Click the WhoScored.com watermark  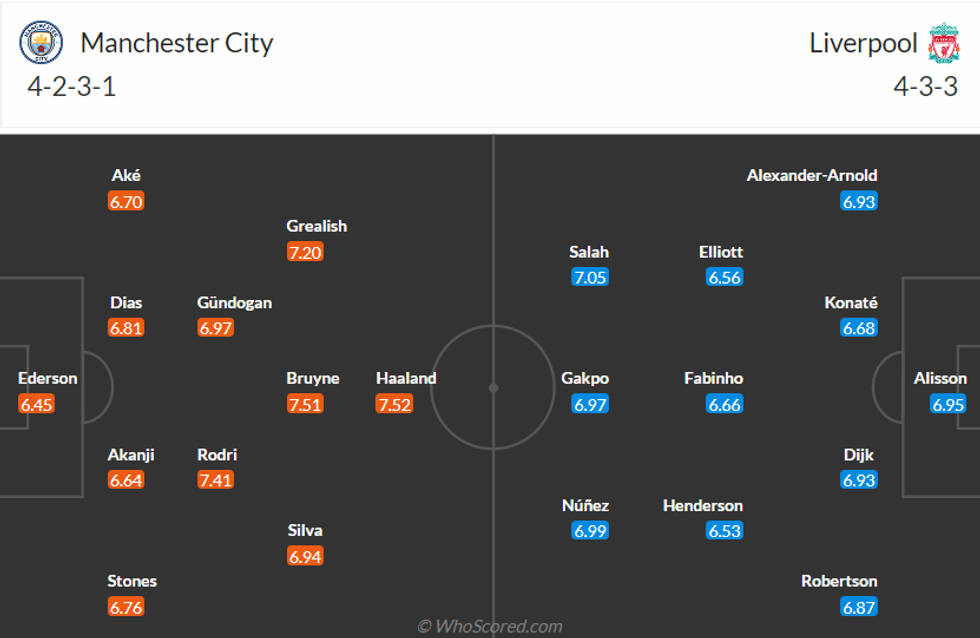pyautogui.click(x=490, y=627)
